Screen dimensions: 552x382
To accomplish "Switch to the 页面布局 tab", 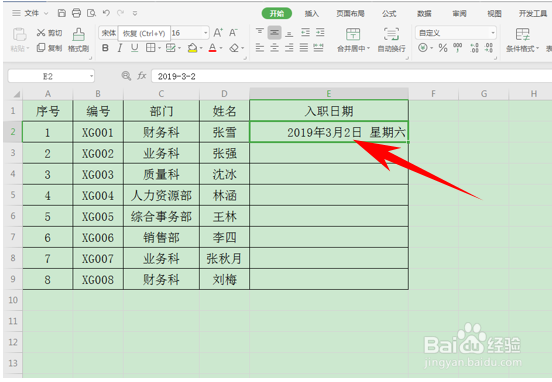I will point(350,14).
